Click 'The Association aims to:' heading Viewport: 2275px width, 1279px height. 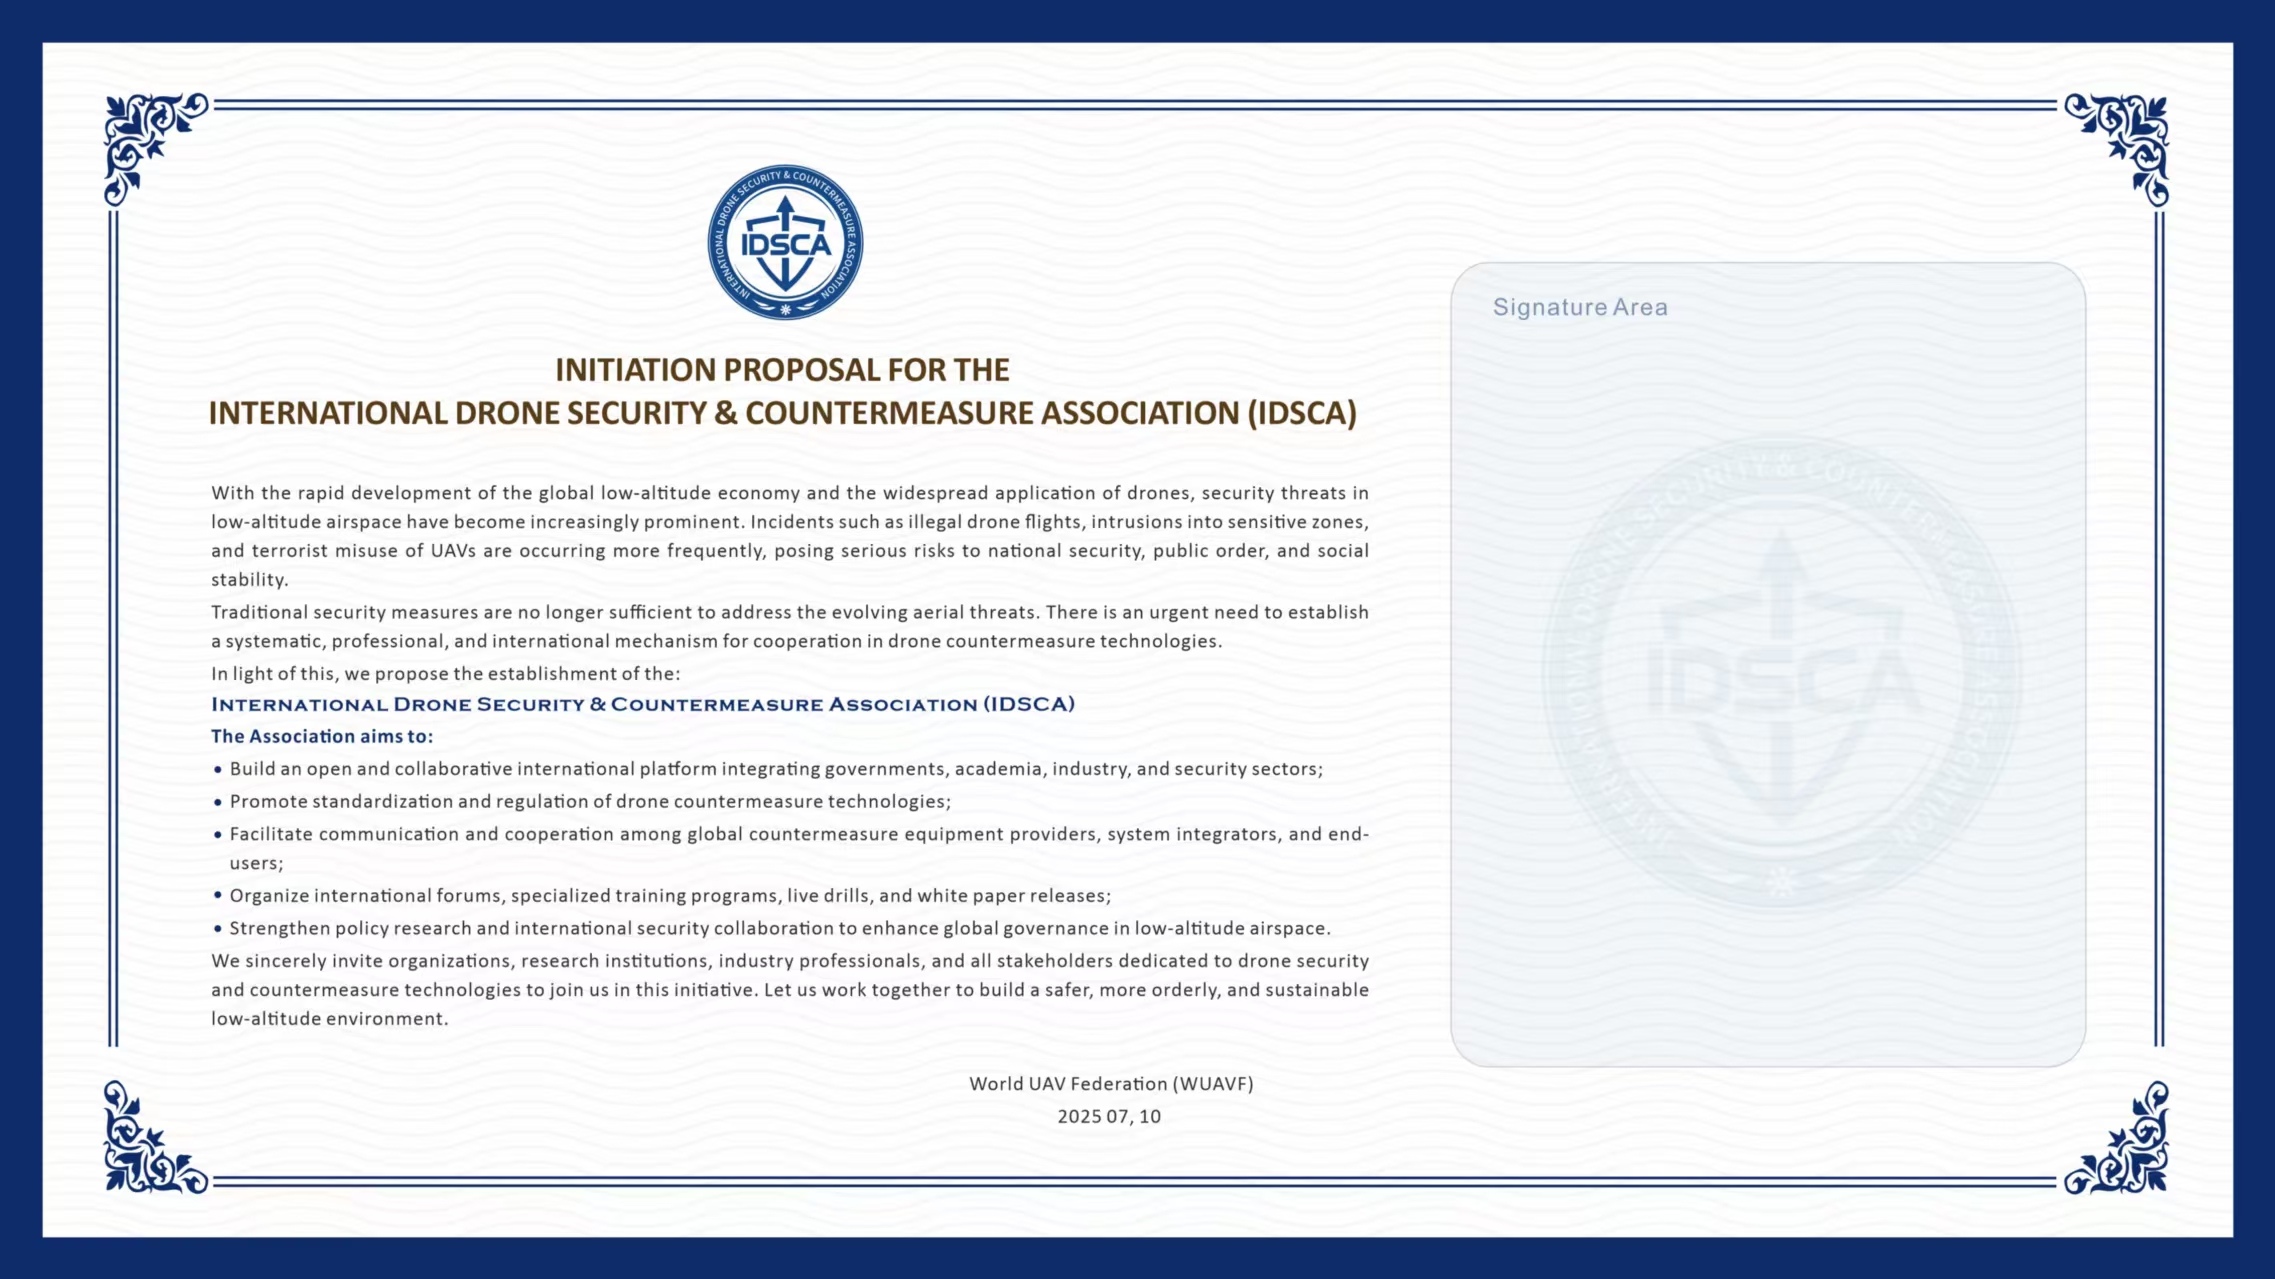click(x=322, y=736)
